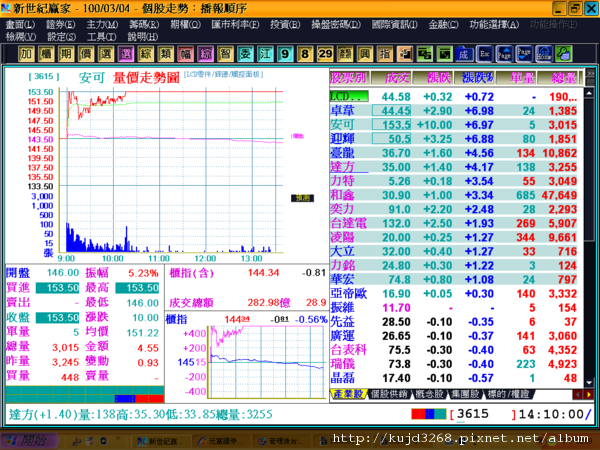Screen dimensions: 600x450
Task: Select the 概念股 tab
Action: (x=429, y=394)
